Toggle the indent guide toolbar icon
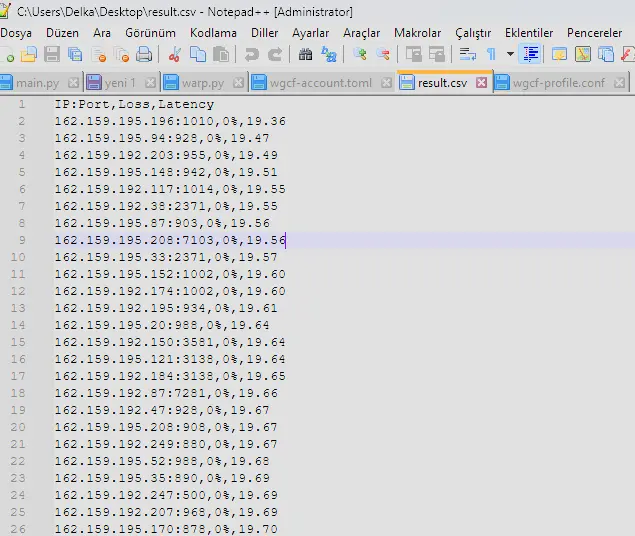The image size is (635, 536). [531, 54]
